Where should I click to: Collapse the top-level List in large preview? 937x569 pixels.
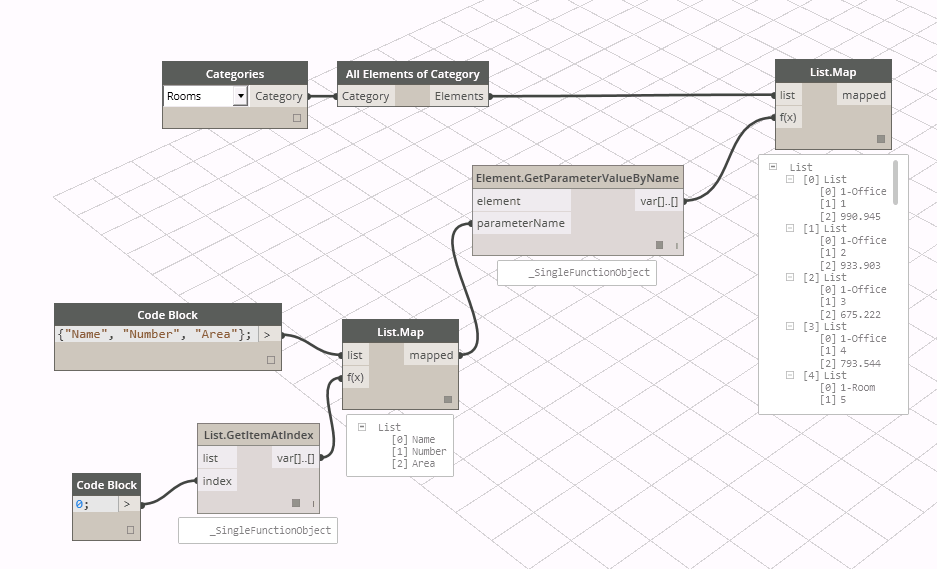click(x=773, y=167)
